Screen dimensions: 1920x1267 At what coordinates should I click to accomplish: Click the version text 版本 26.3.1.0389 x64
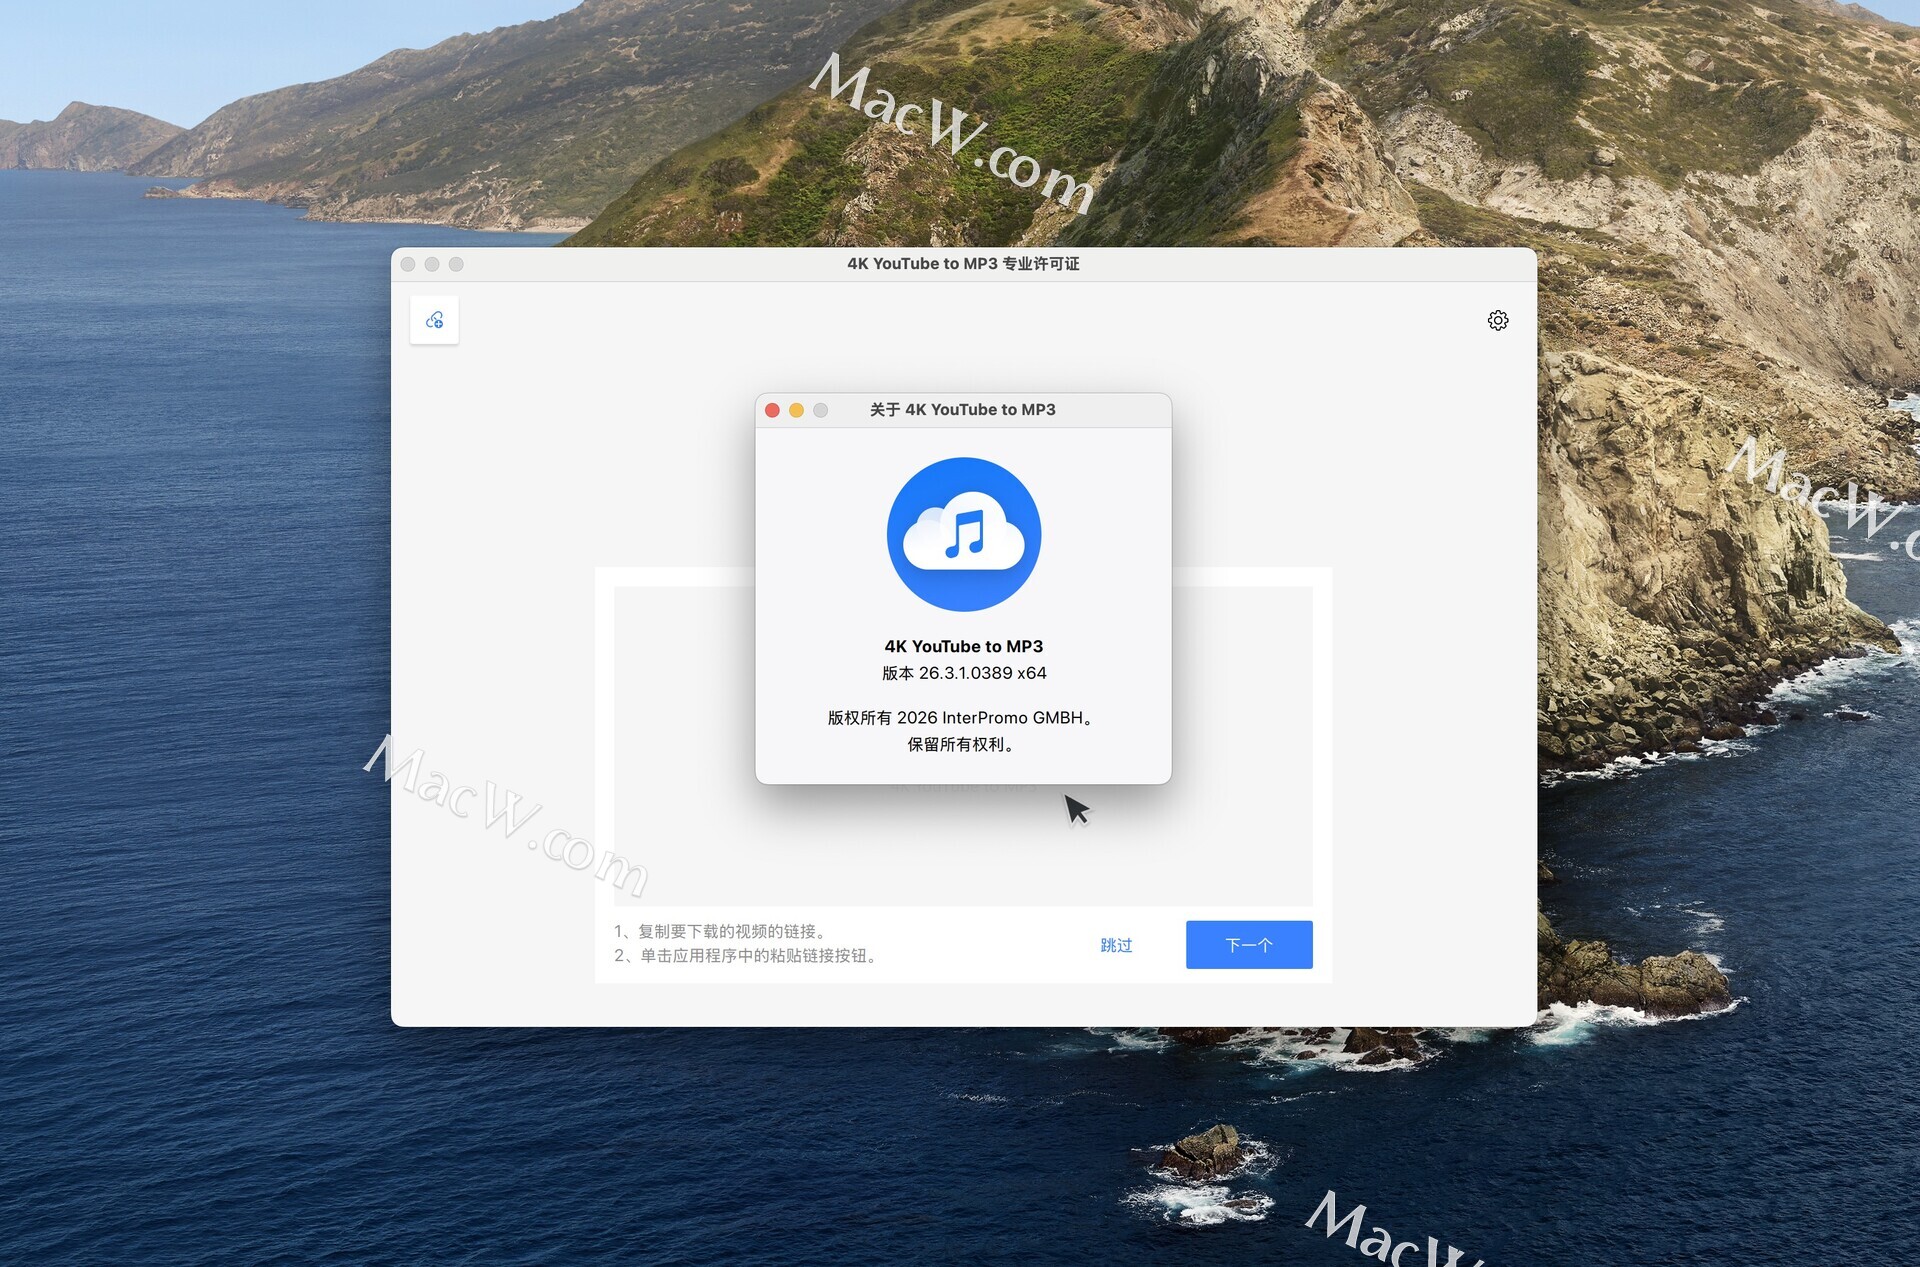click(x=964, y=673)
